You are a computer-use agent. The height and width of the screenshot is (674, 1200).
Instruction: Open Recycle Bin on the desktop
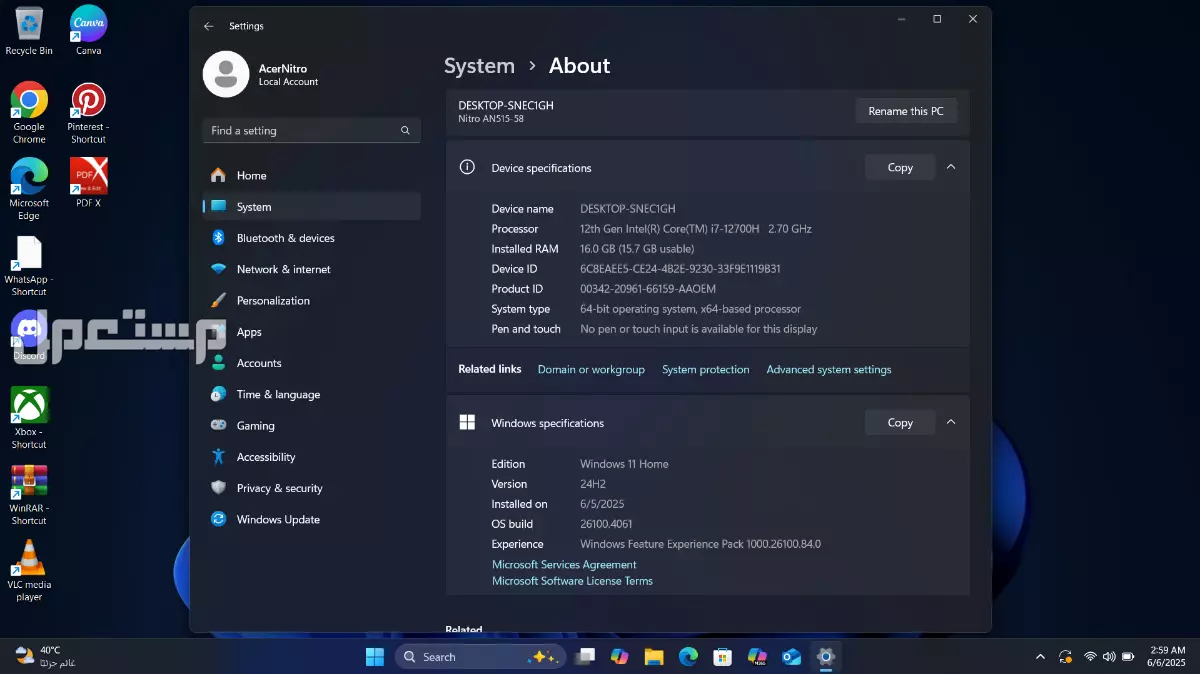[29, 31]
